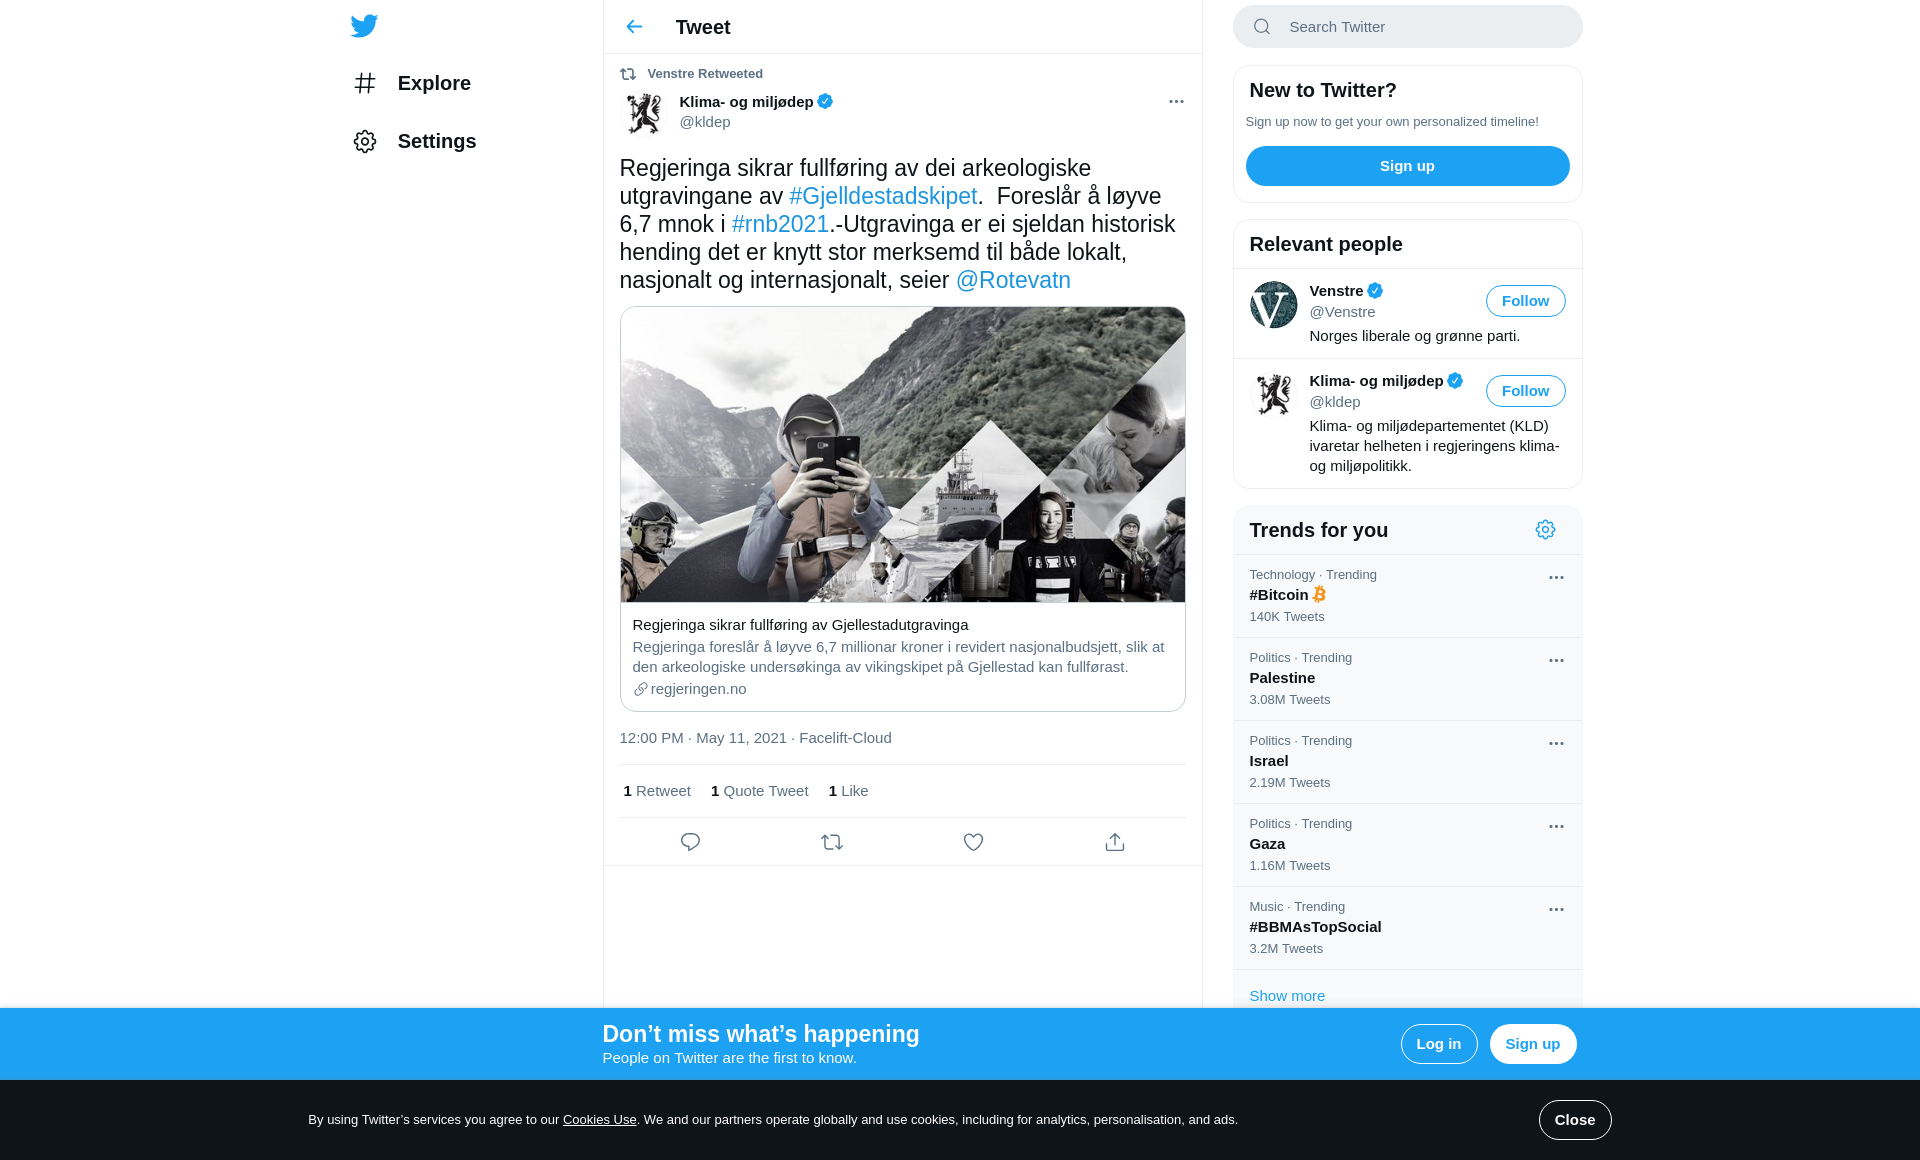Click Log in on bottom banner
Viewport: 1920px width, 1160px height.
tap(1438, 1044)
